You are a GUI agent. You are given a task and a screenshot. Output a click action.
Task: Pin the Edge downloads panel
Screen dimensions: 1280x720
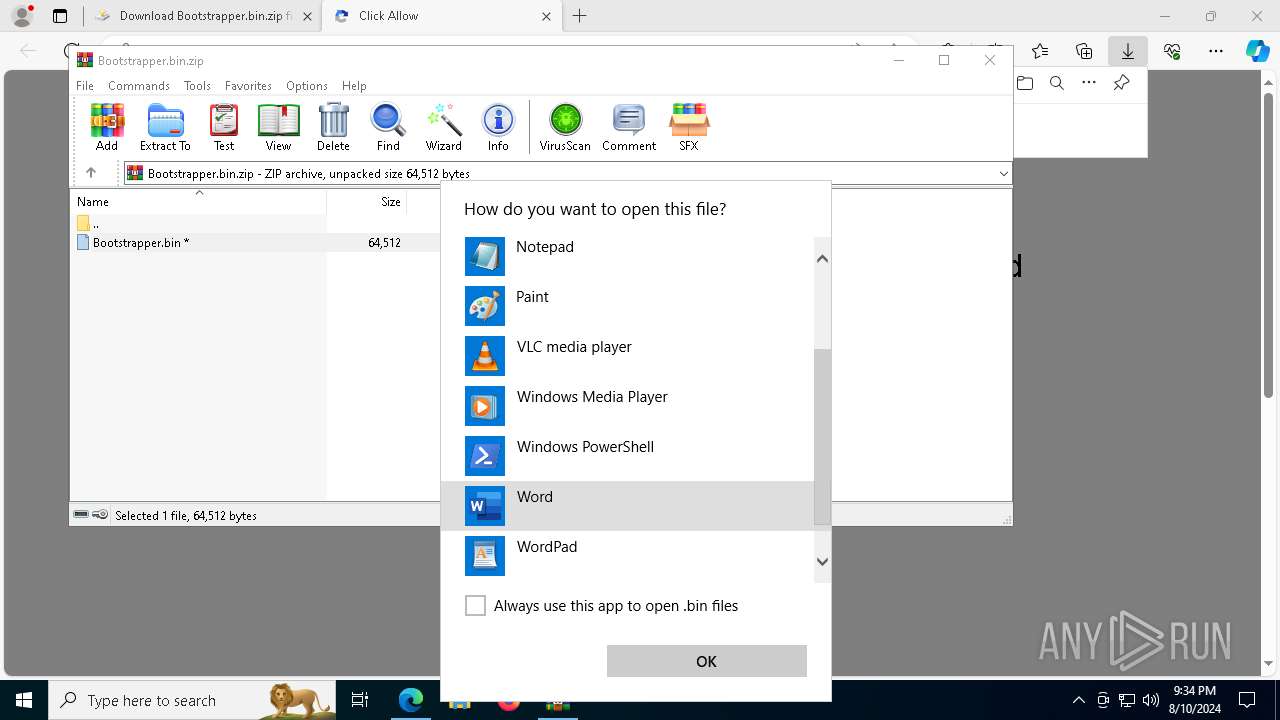pyautogui.click(x=1121, y=83)
